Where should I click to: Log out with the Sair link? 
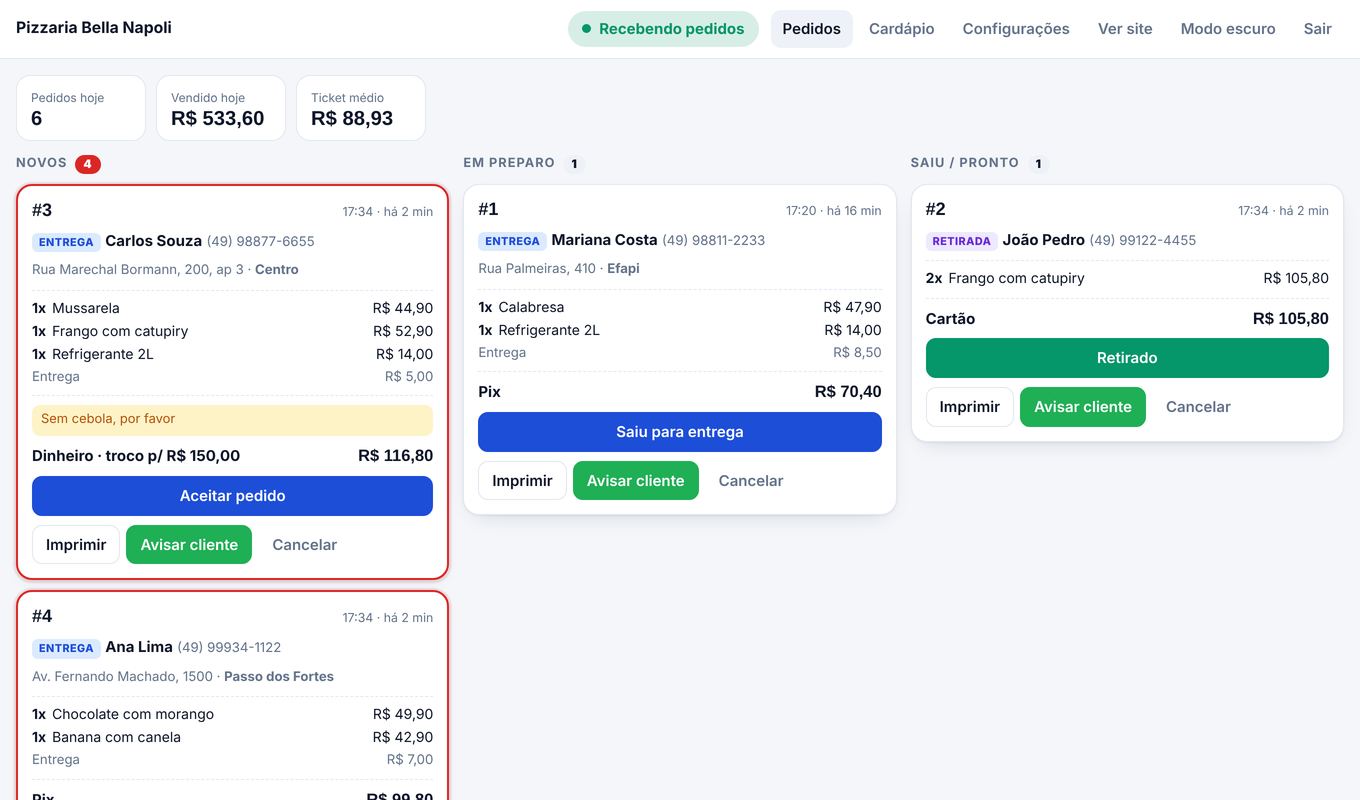point(1317,29)
